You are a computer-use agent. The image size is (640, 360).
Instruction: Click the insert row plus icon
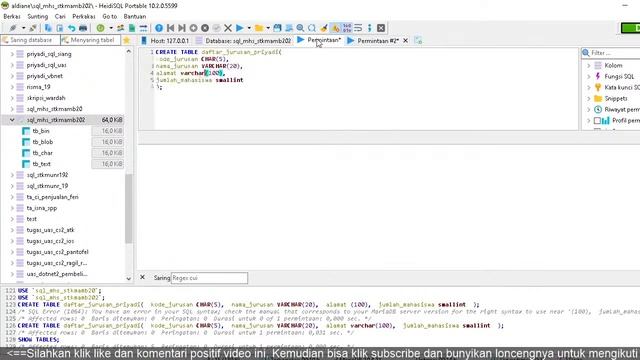[193, 28]
